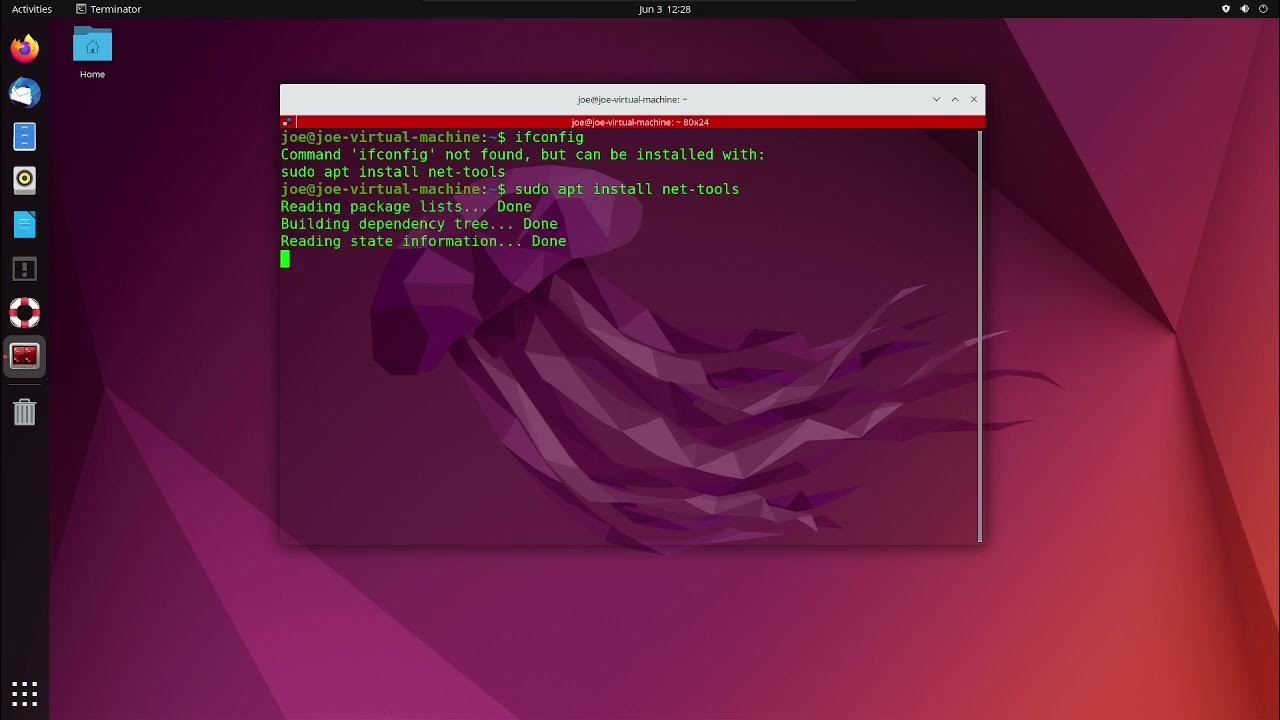Click the 'Building dependency tree... Done' line

point(419,224)
